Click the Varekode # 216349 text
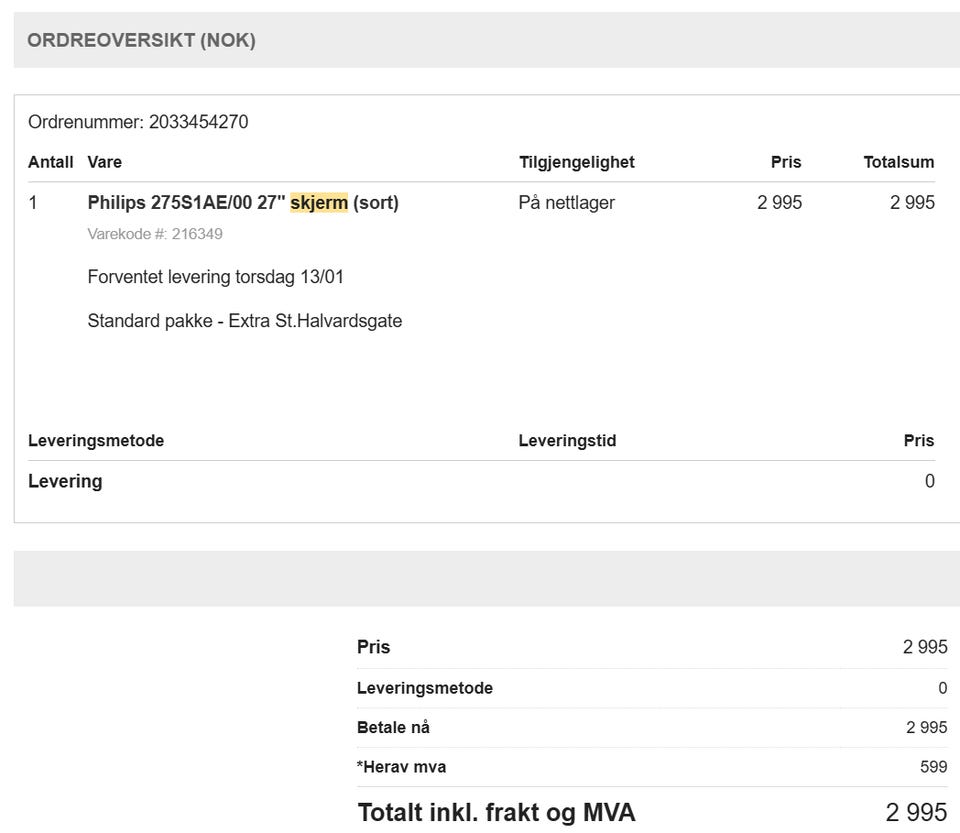Viewport: 960px width, 833px height. point(155,234)
